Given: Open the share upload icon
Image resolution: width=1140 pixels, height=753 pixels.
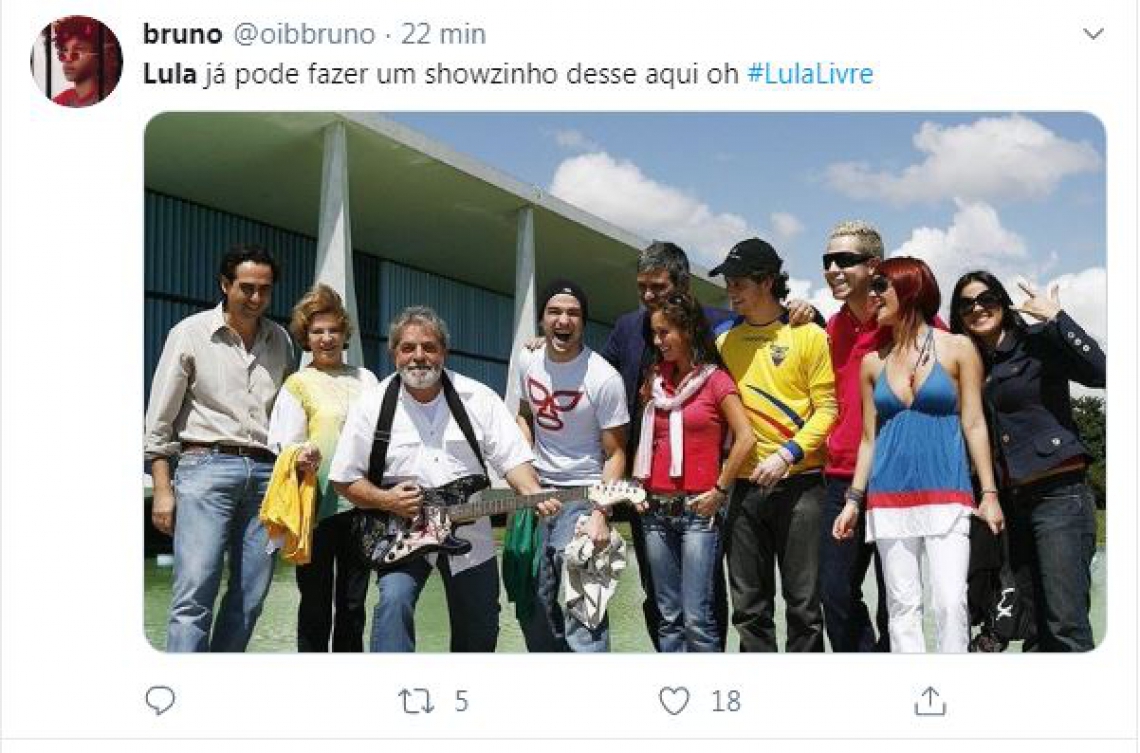Looking at the screenshot, I should (930, 701).
